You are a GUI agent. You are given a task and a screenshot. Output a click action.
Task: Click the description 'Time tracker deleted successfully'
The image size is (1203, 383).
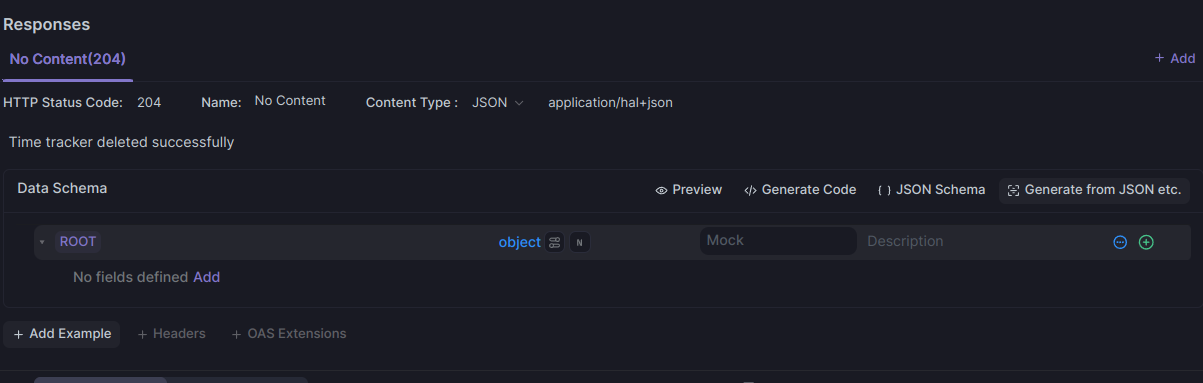click(121, 142)
